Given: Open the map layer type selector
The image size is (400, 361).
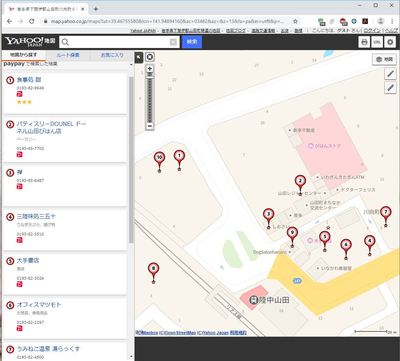Looking at the screenshot, I should coord(384,59).
